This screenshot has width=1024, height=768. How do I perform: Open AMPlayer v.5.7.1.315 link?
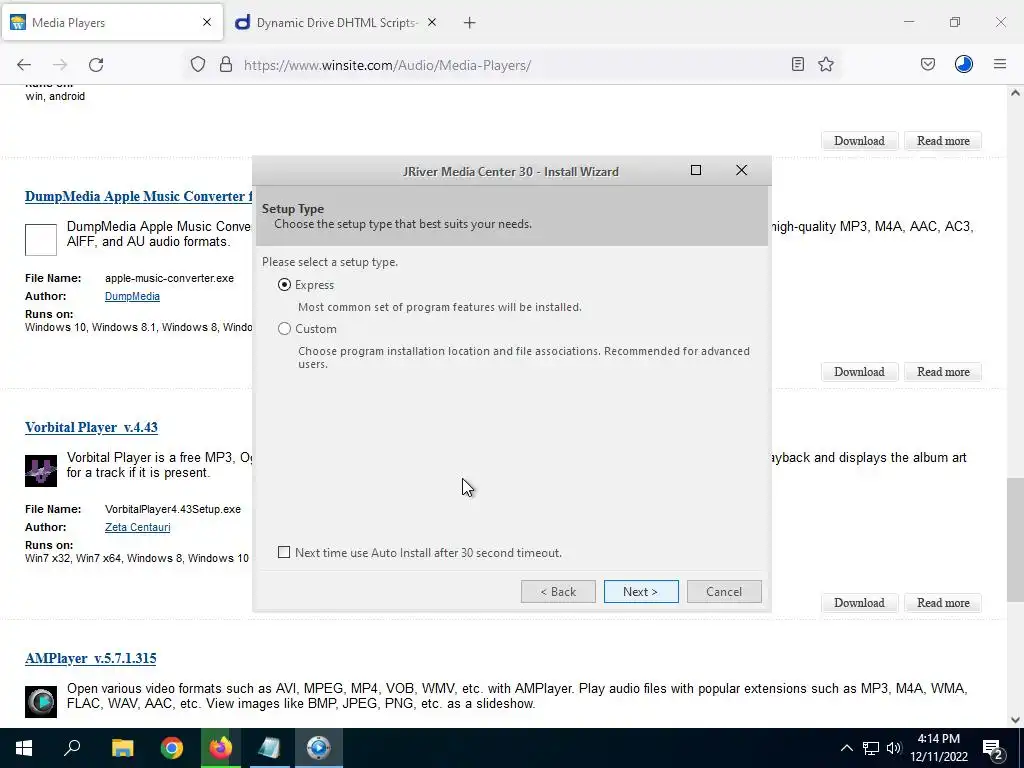(91, 658)
